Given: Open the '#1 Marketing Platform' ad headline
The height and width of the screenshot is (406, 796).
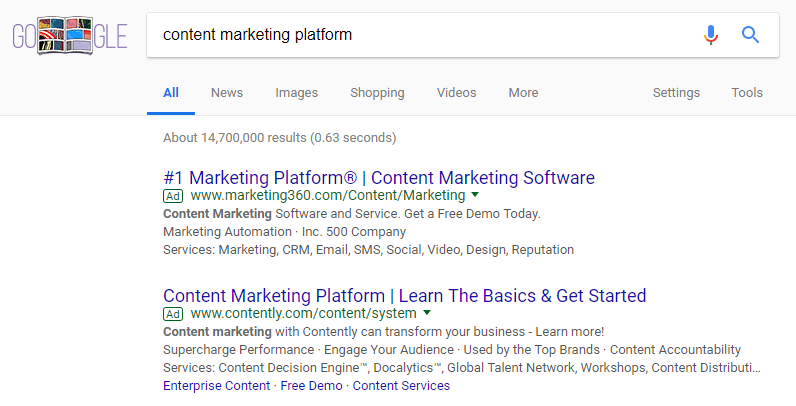Looking at the screenshot, I should click(x=378, y=178).
